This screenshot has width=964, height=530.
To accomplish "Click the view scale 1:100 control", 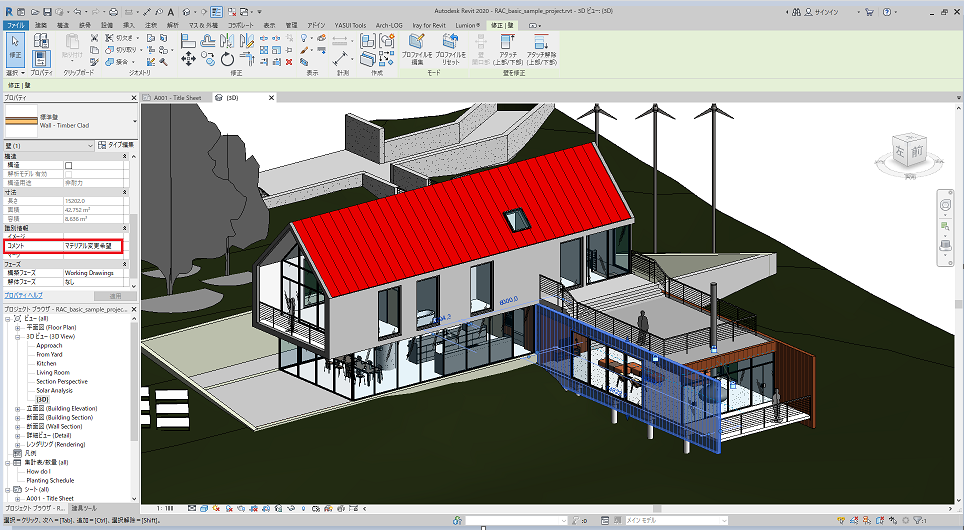I will coord(165,508).
